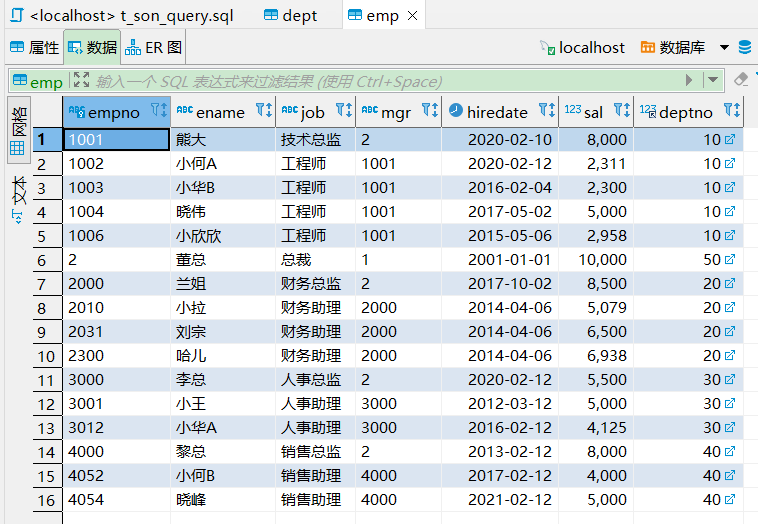Open foreign key link in 熊大 row
This screenshot has height=524, width=758.
coord(730,139)
